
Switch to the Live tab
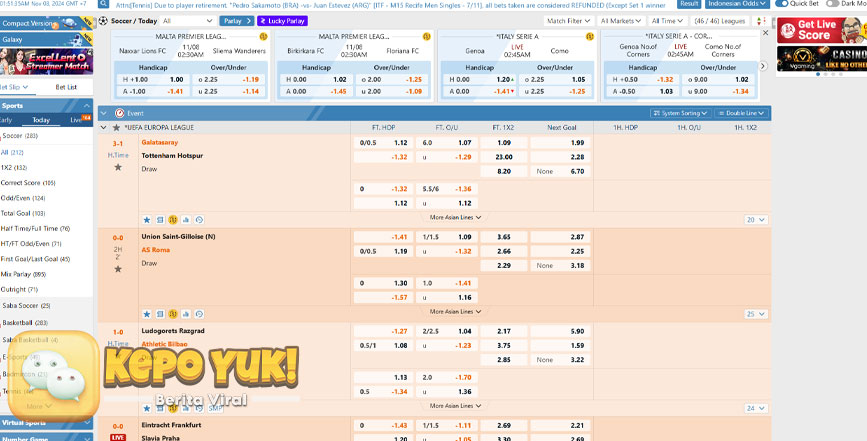tap(76, 120)
